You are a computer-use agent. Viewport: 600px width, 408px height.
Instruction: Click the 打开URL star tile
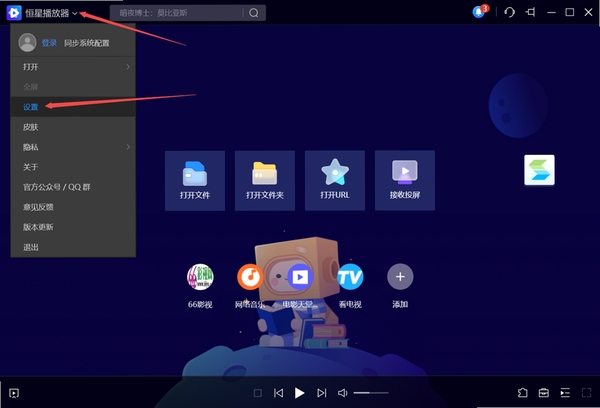[x=335, y=180]
